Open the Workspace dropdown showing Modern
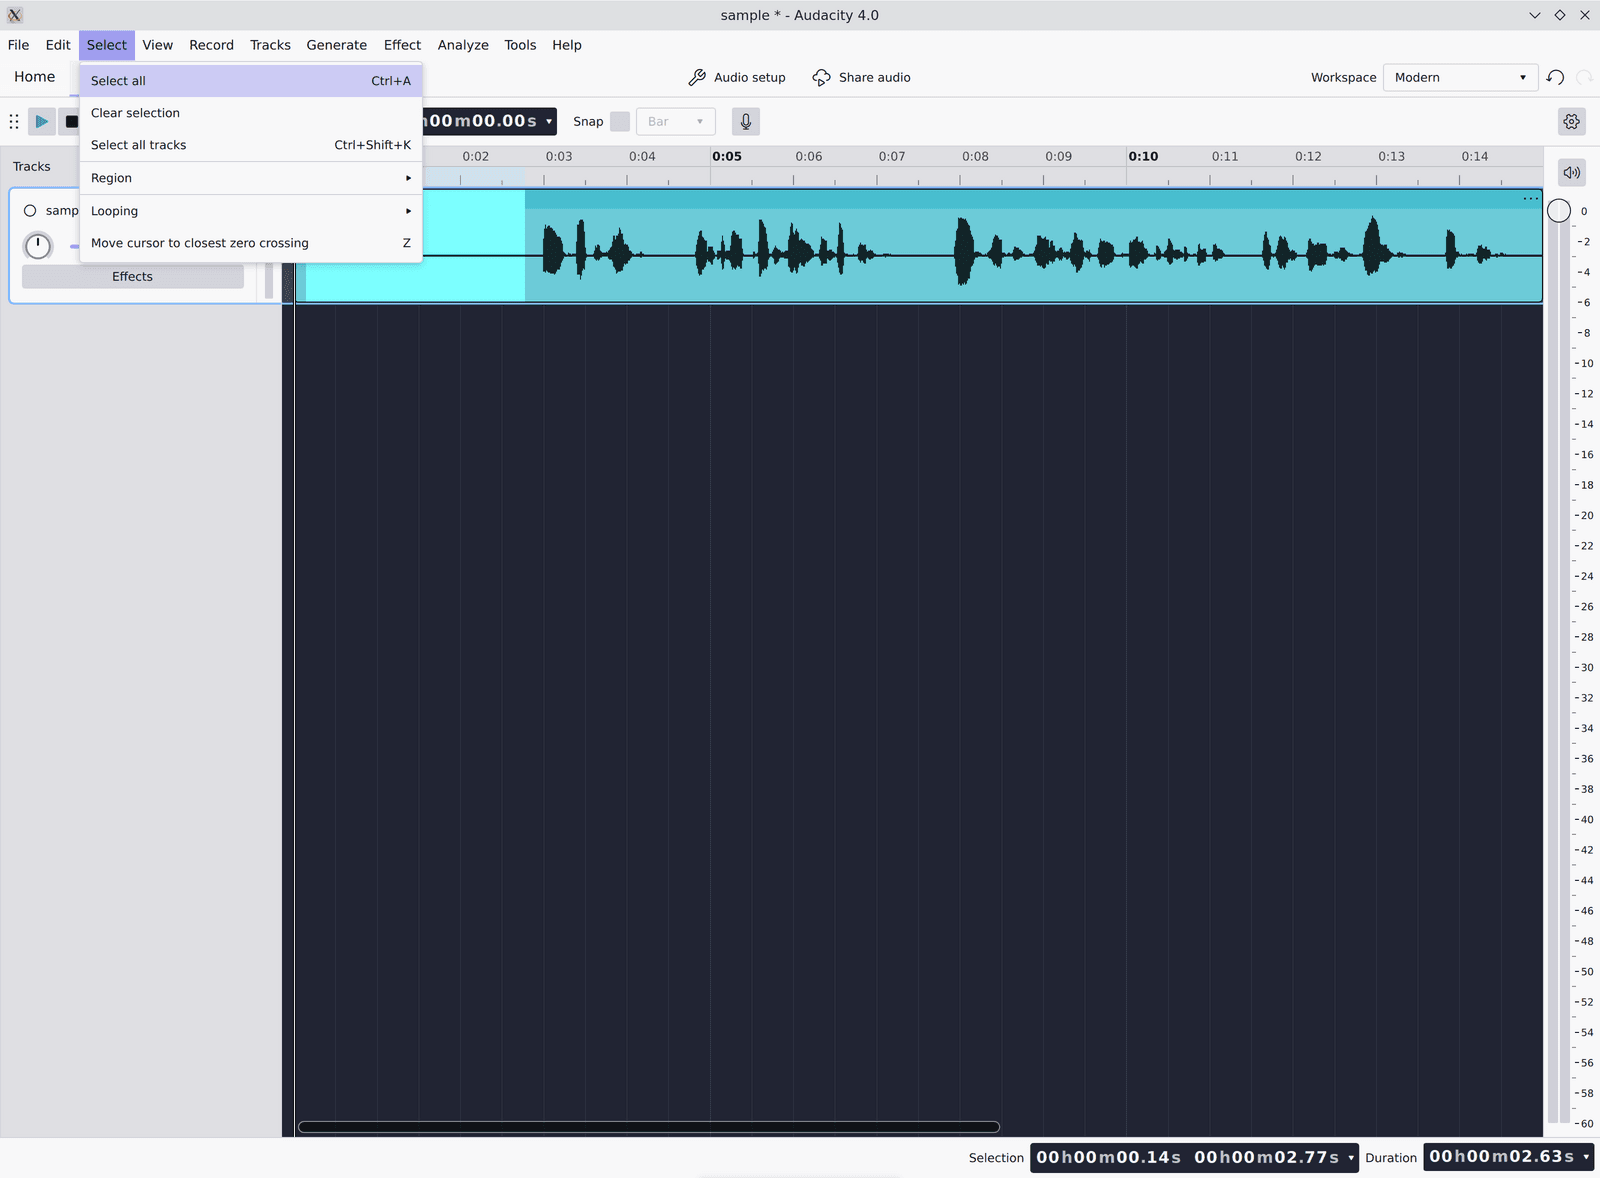The image size is (1600, 1178). point(1460,77)
